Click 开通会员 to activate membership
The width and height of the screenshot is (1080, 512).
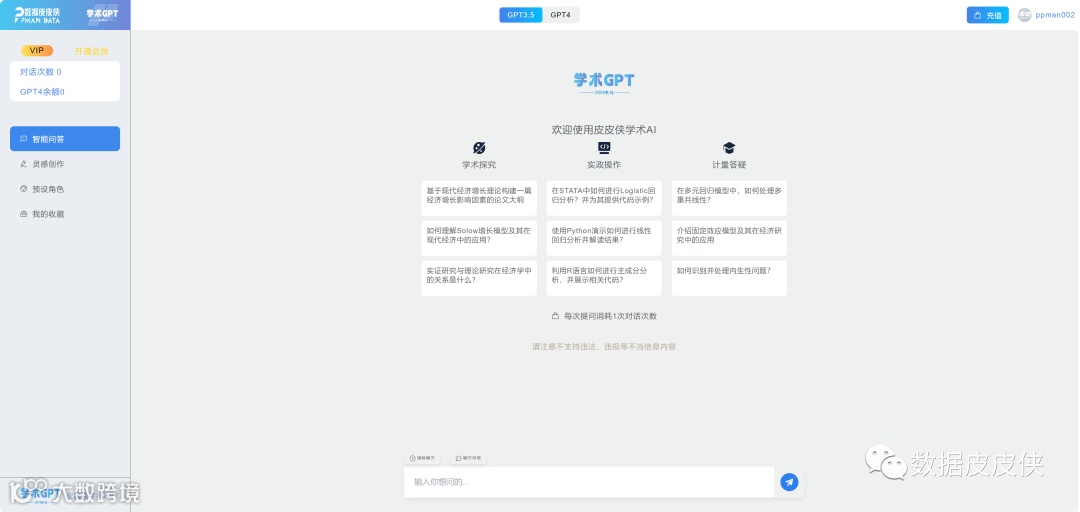pyautogui.click(x=92, y=51)
